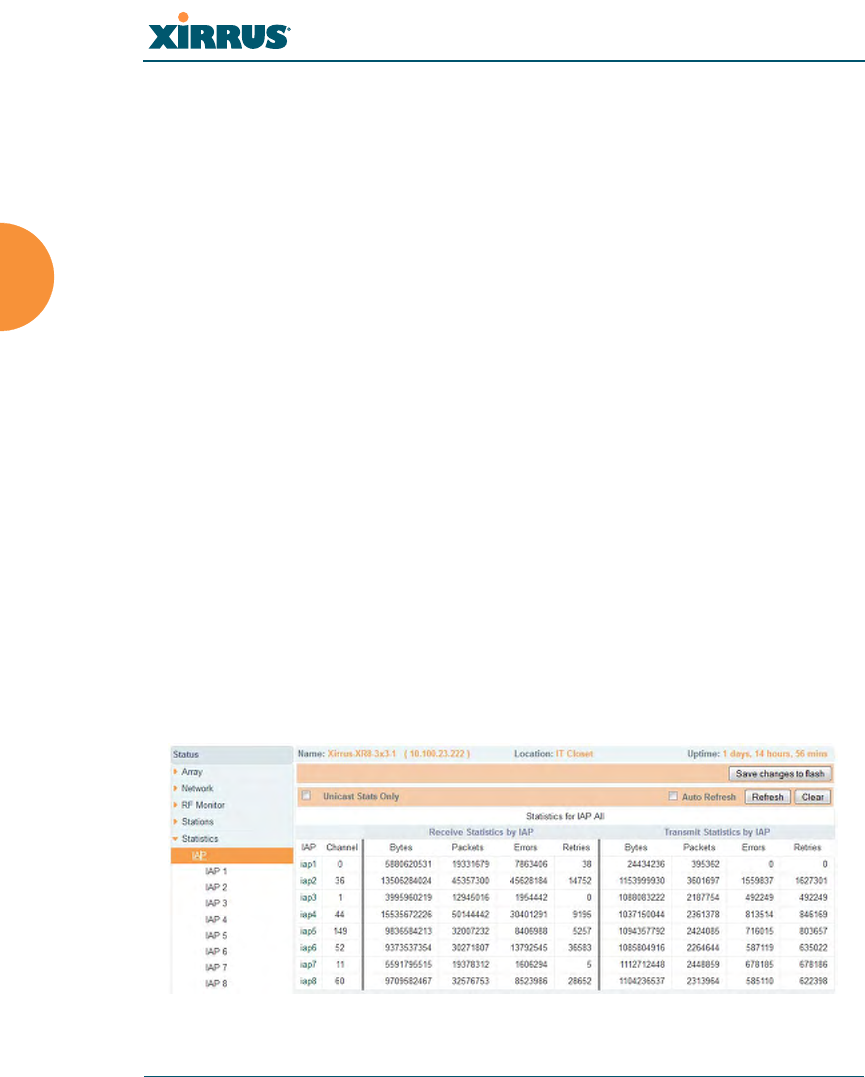Click the Transmit Statistics by IAP header
865x1077 pixels.
coord(717,832)
